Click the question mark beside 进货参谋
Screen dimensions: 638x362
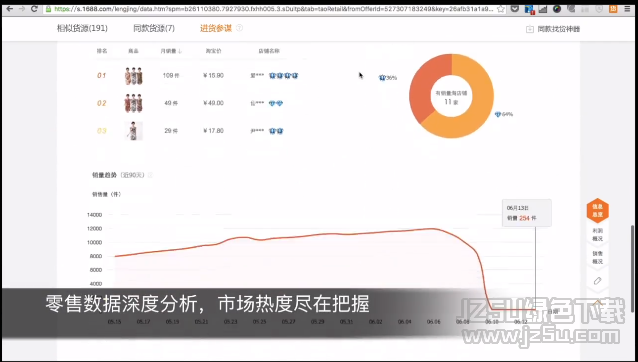click(x=240, y=28)
